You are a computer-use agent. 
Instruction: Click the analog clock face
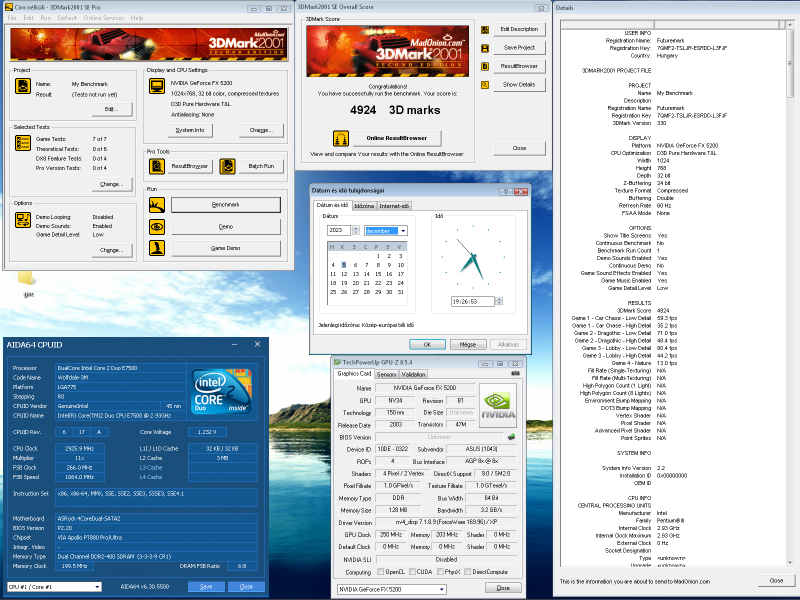(x=473, y=257)
